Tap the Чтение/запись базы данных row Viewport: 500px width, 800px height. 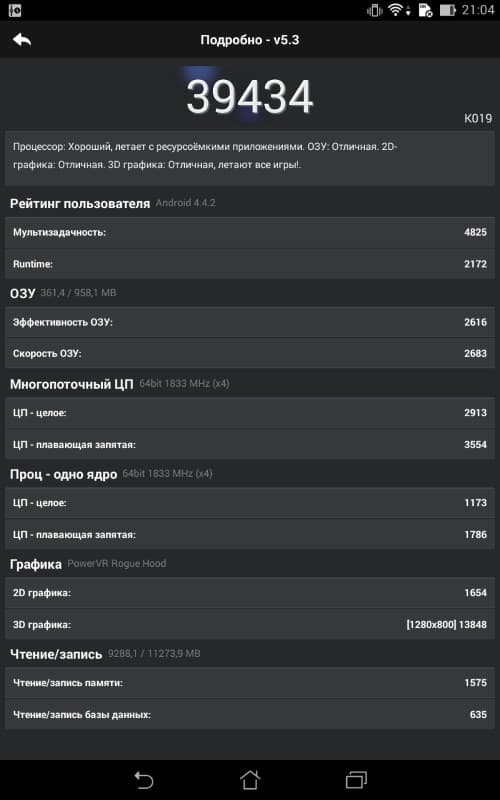(x=250, y=715)
